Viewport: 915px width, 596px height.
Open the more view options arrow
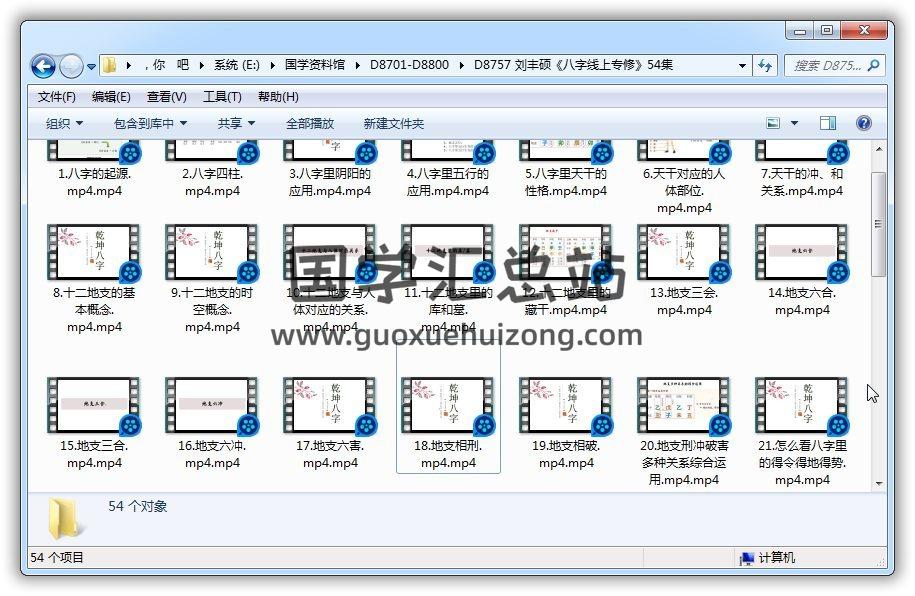(795, 123)
